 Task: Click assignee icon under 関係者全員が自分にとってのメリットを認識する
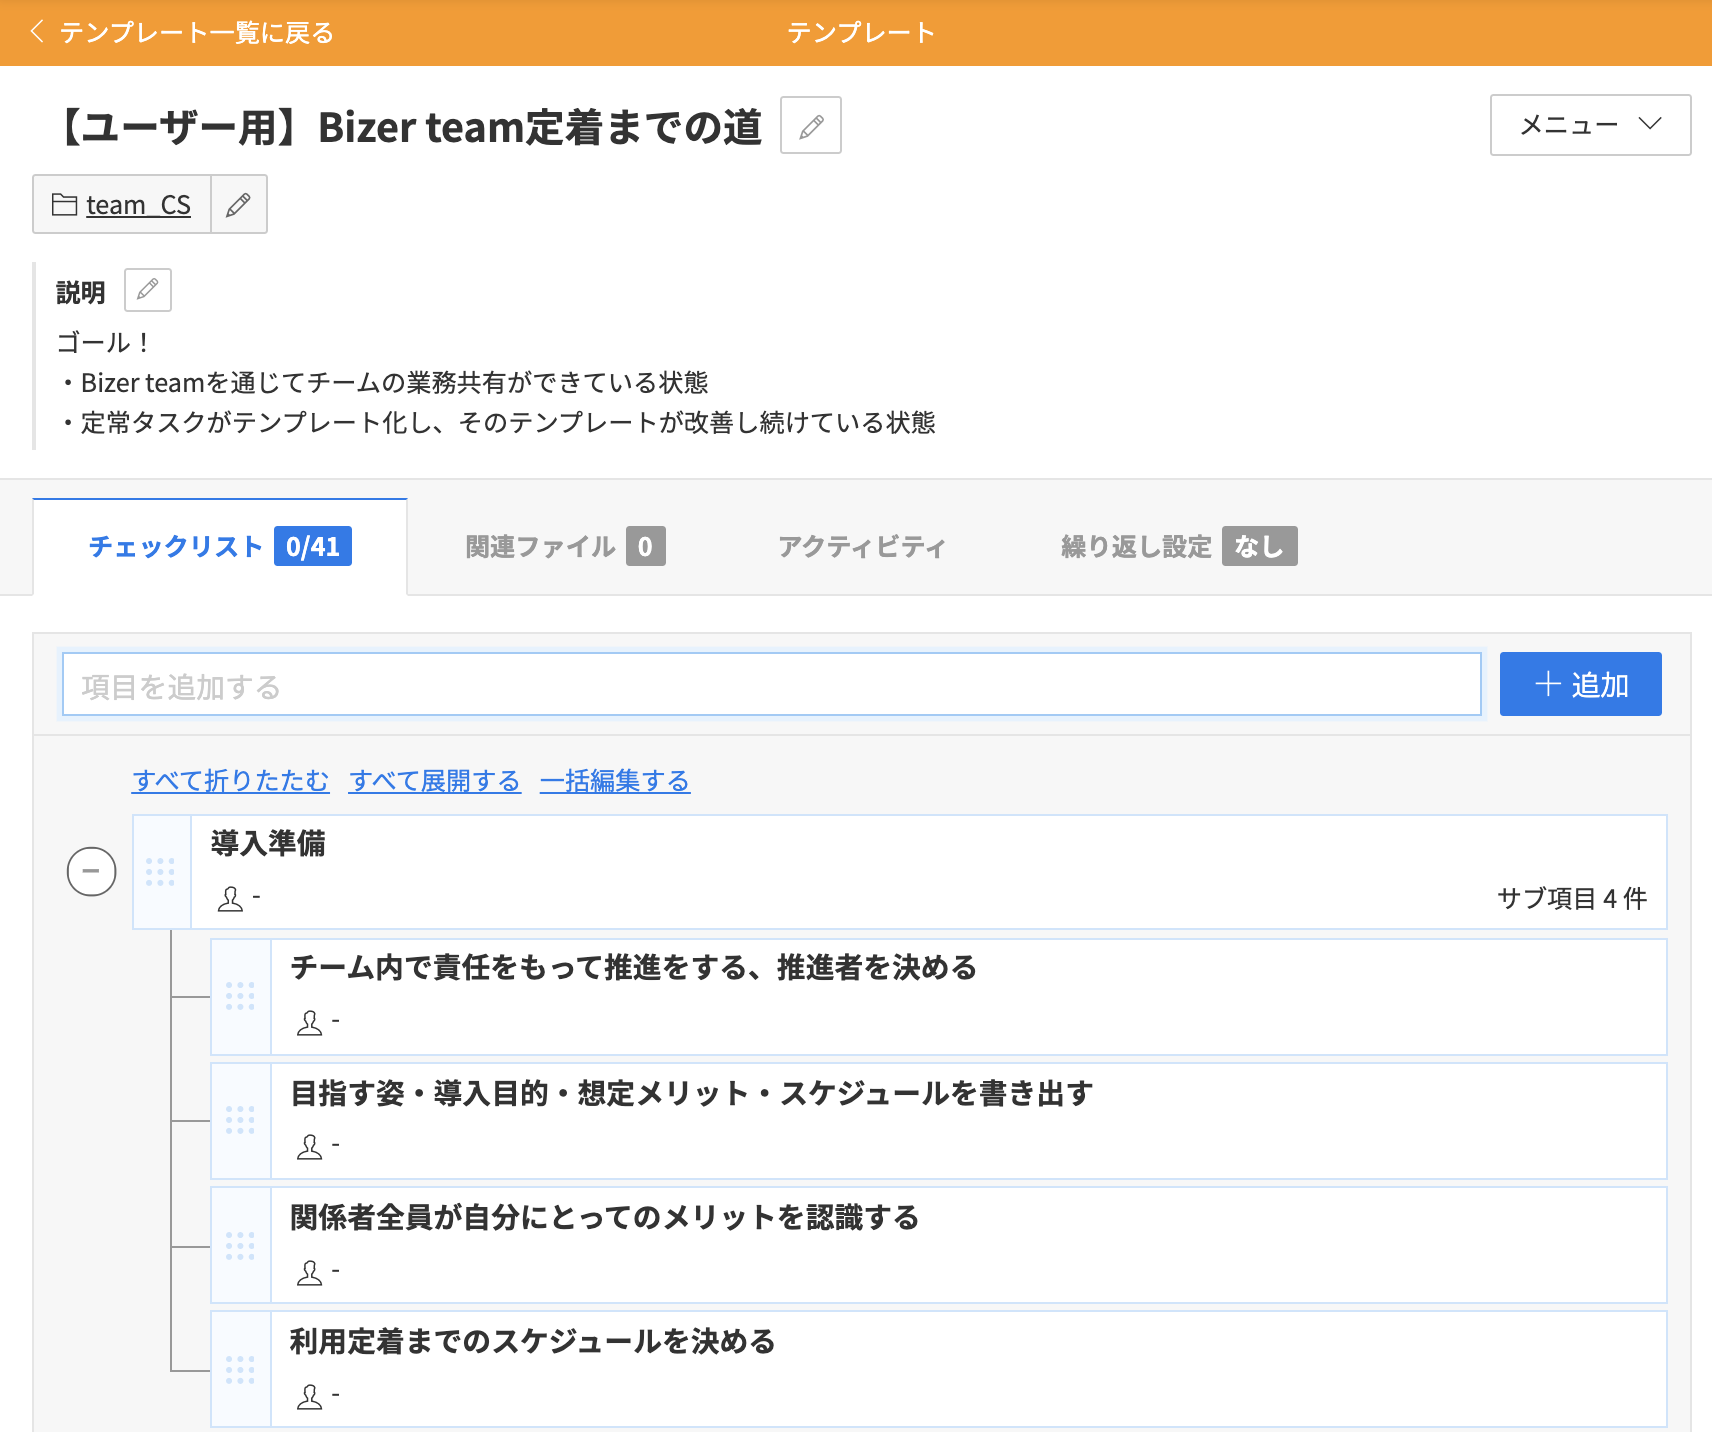(310, 1272)
